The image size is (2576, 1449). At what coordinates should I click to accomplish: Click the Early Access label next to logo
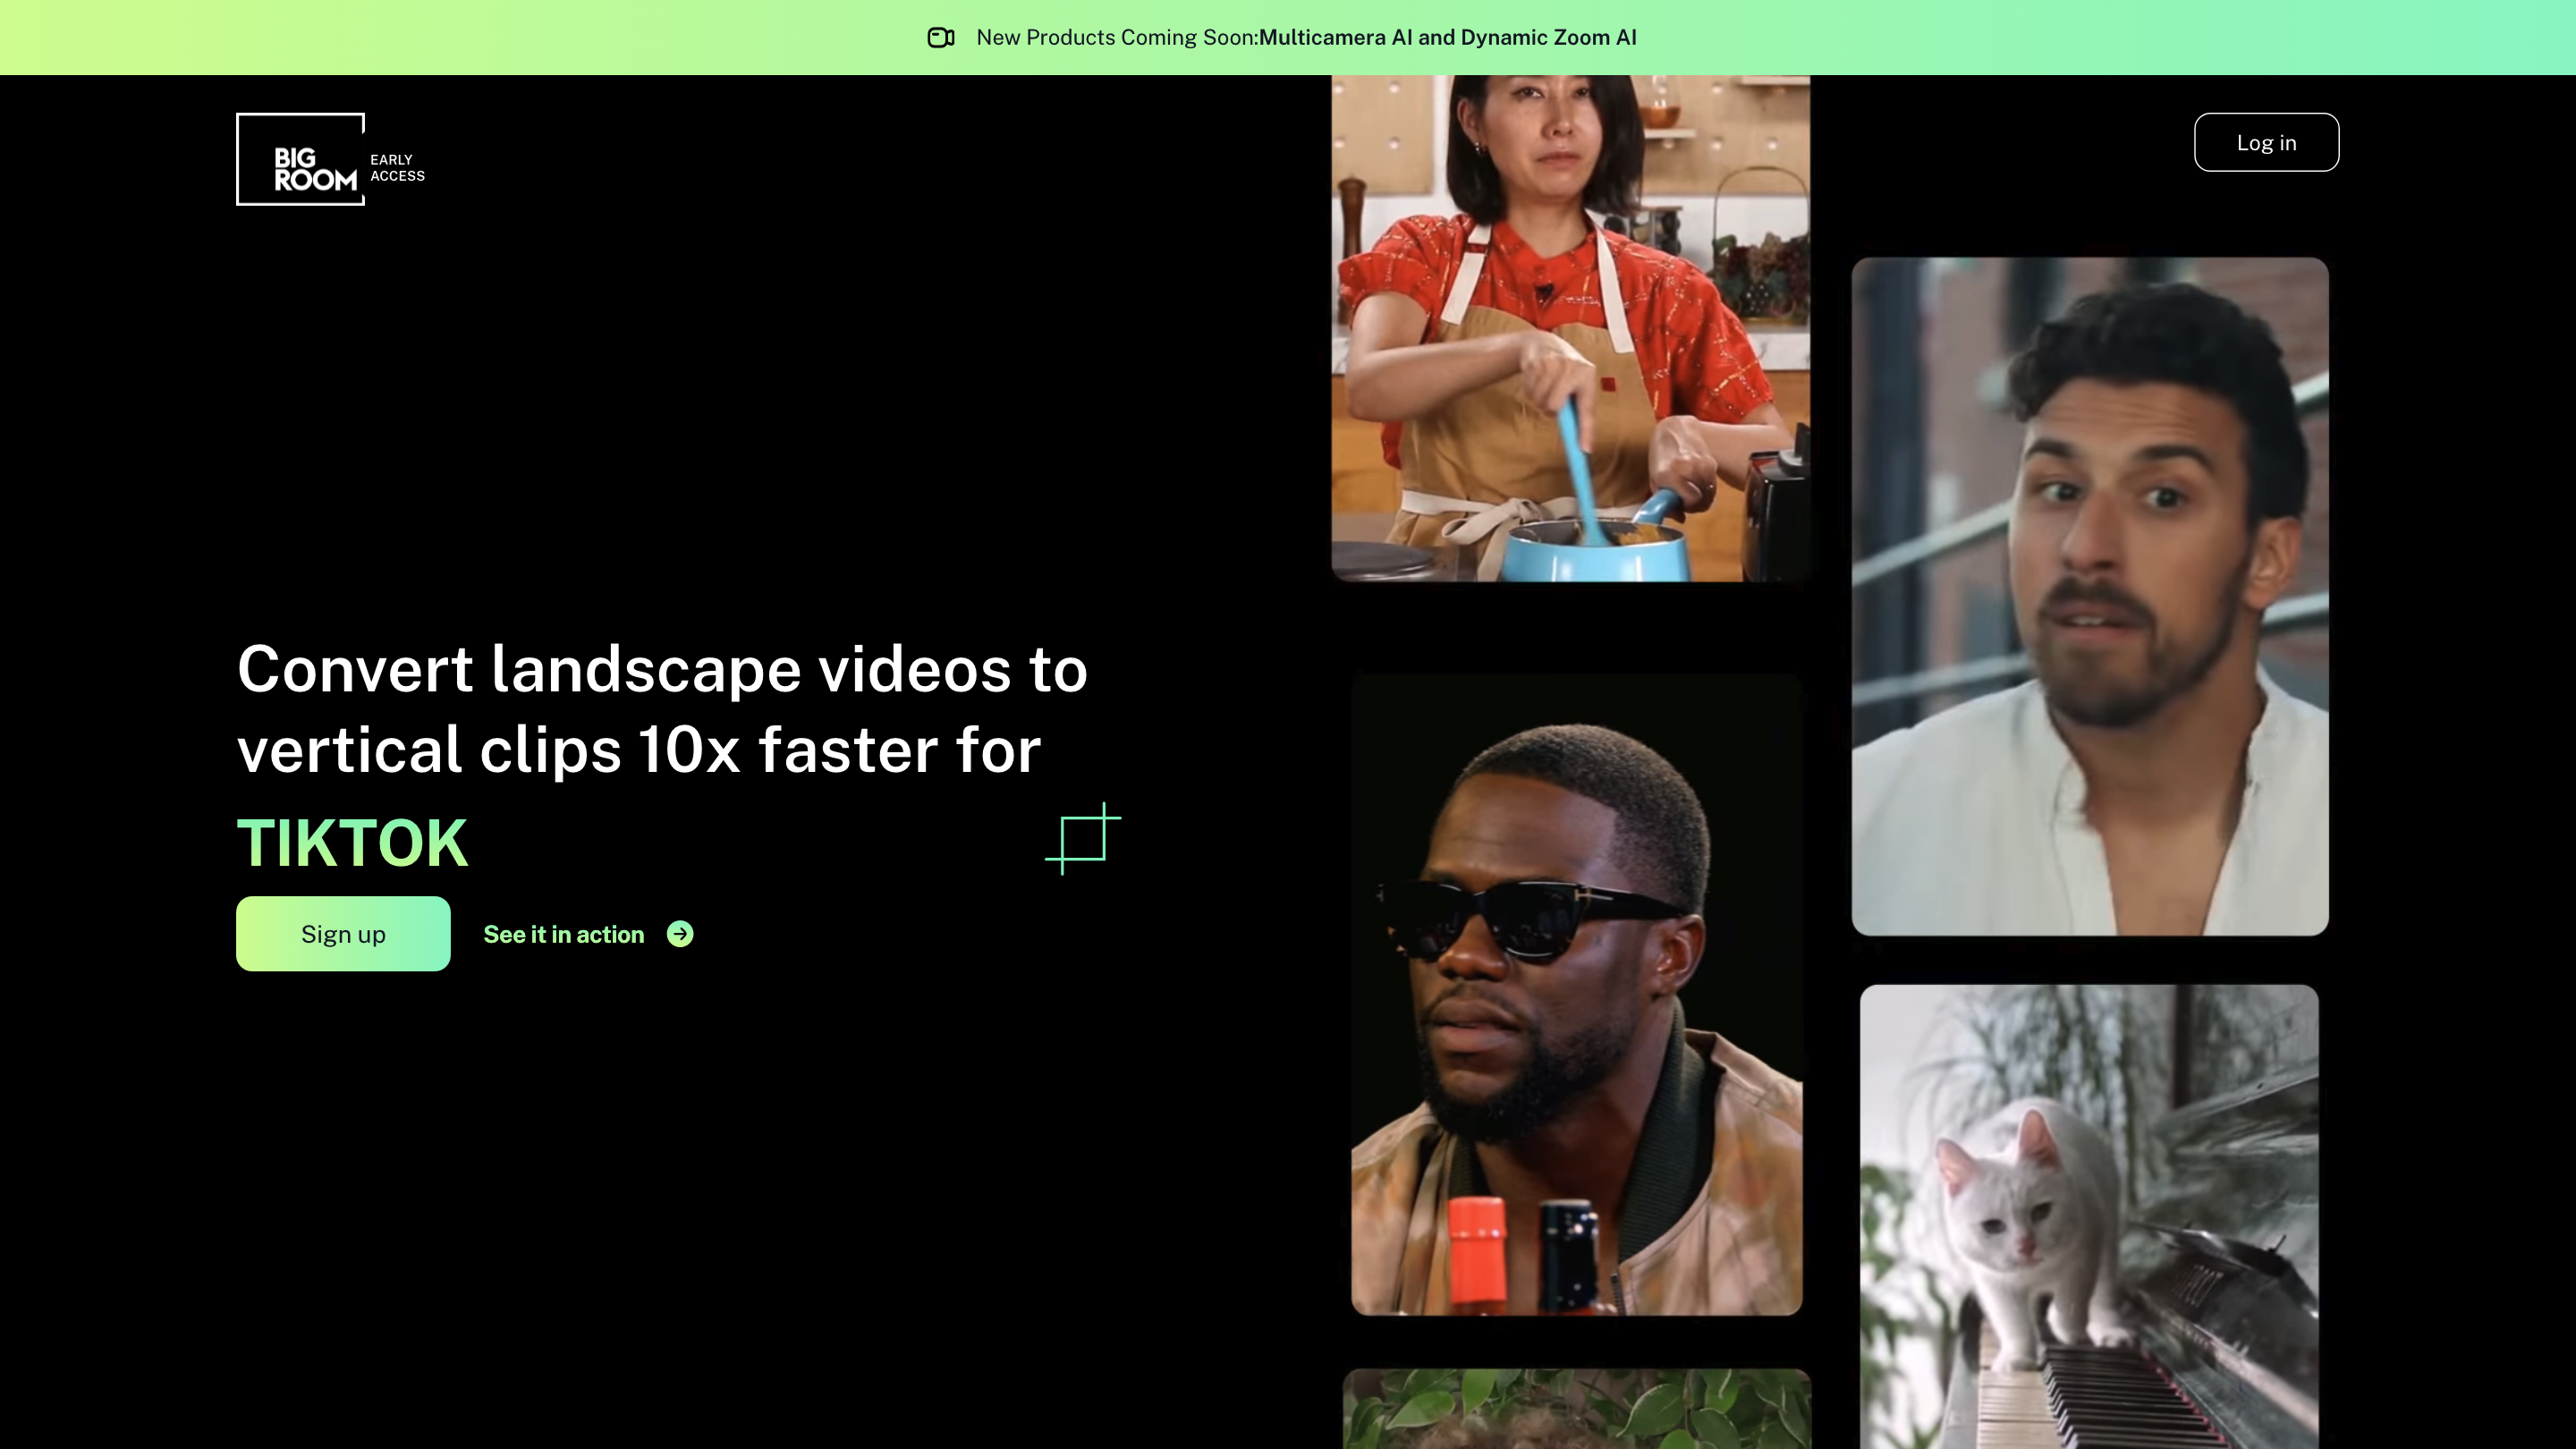tap(397, 168)
